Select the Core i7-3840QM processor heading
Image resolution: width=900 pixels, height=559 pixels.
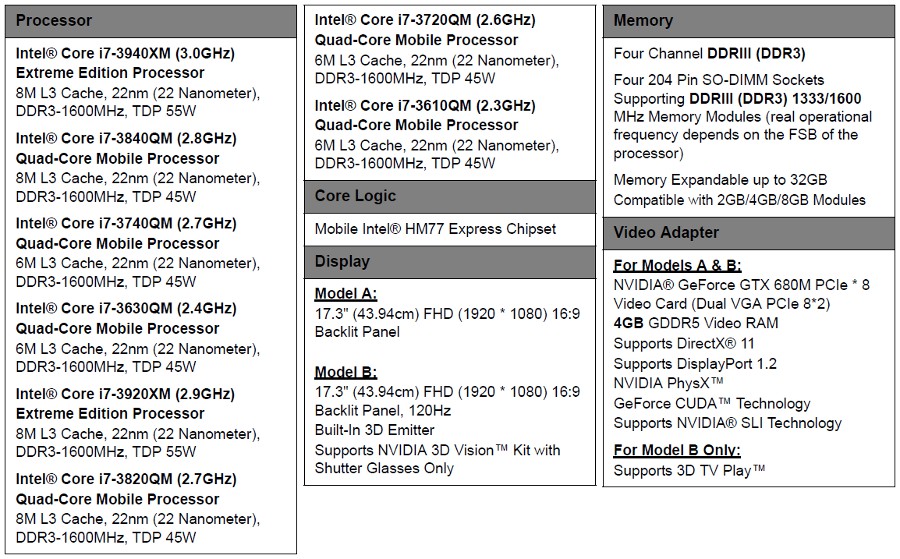[126, 149]
